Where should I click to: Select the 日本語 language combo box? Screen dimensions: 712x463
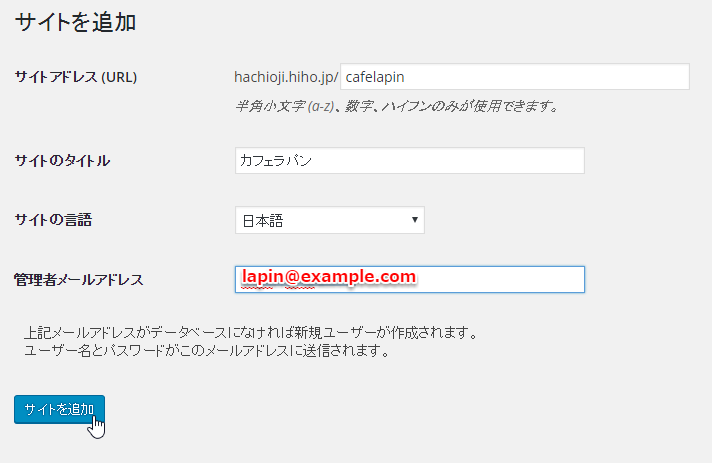pyautogui.click(x=329, y=220)
